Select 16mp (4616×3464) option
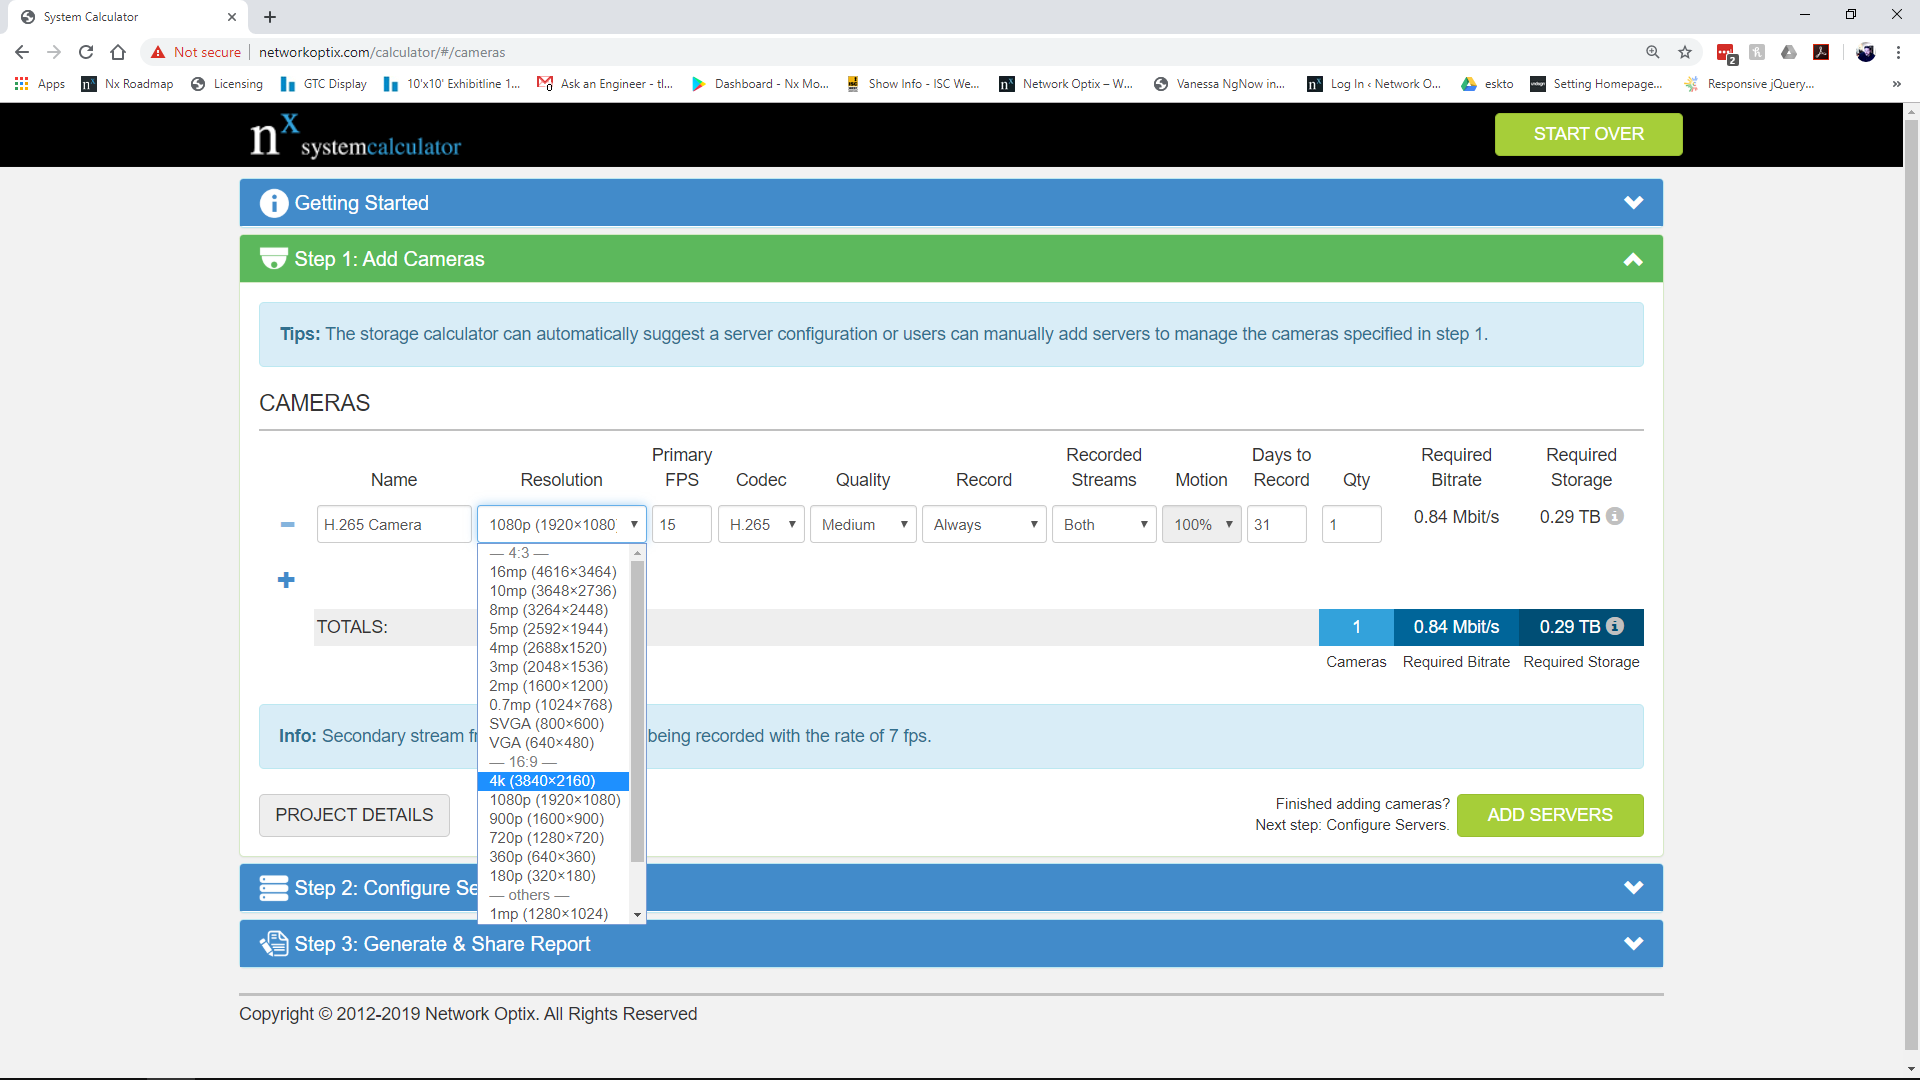This screenshot has height=1080, width=1920. pos(553,572)
